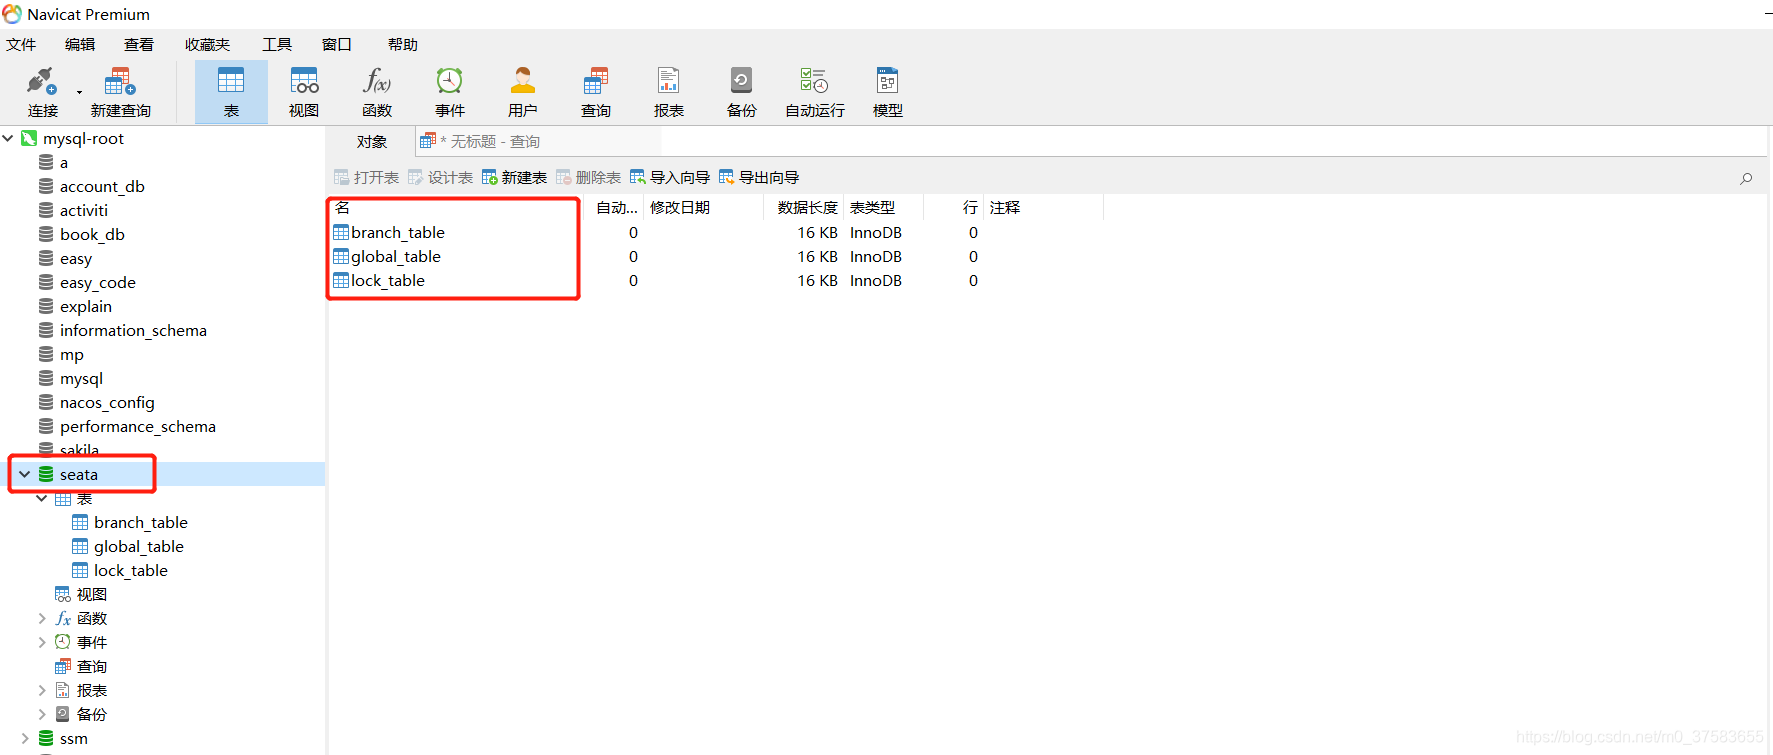This screenshot has height=755, width=1773.
Task: Open the Query (查询) toolbar icon
Action: click(596, 81)
